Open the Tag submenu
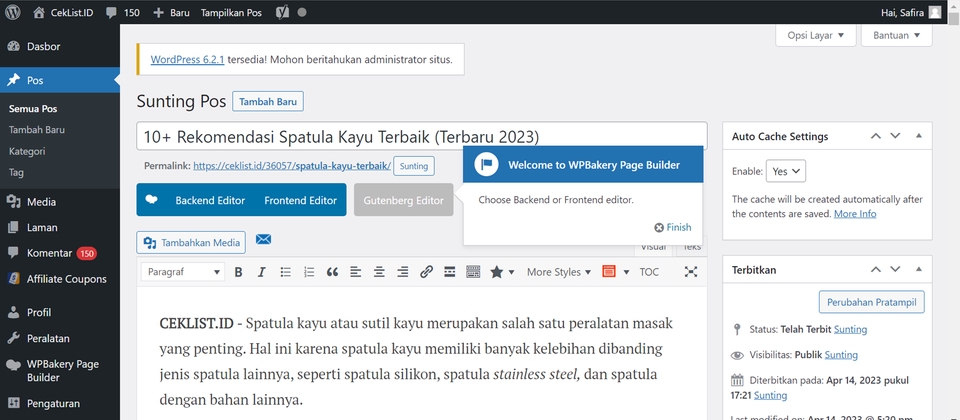 [17, 173]
